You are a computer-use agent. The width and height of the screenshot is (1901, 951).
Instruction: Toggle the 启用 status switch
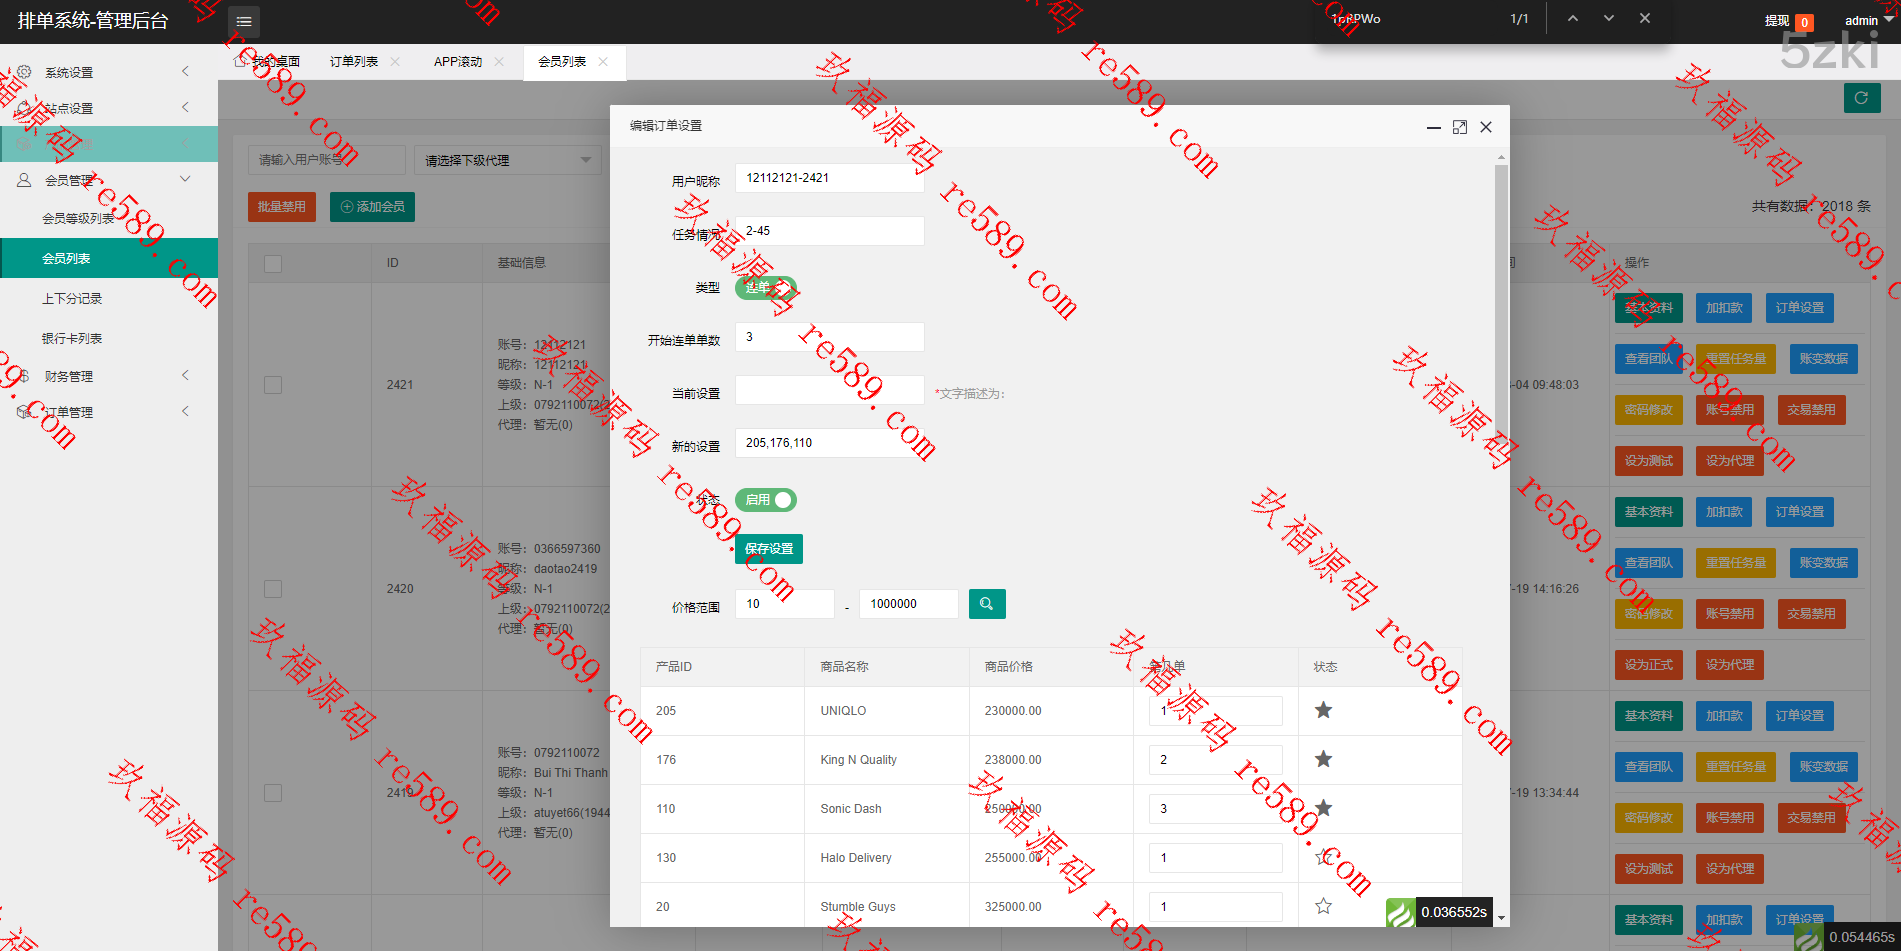[x=766, y=500]
